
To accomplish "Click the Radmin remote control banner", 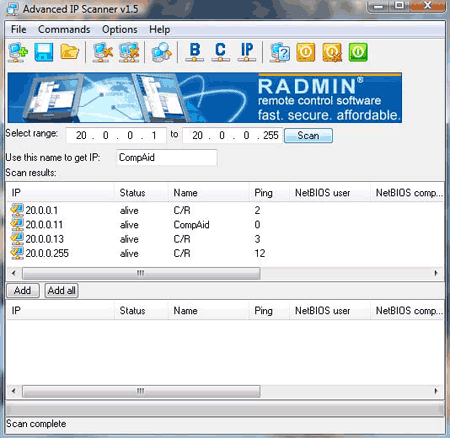I will pyautogui.click(x=205, y=98).
